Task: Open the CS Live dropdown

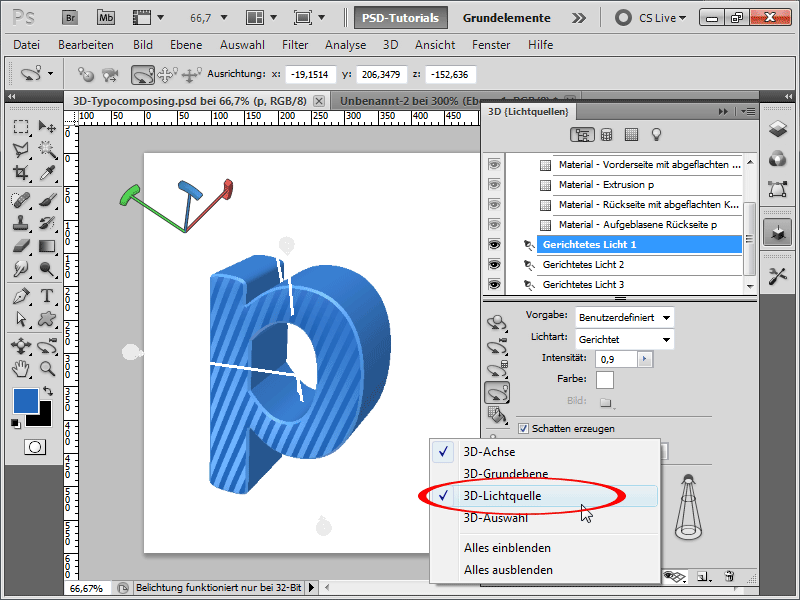Action: coord(662,18)
